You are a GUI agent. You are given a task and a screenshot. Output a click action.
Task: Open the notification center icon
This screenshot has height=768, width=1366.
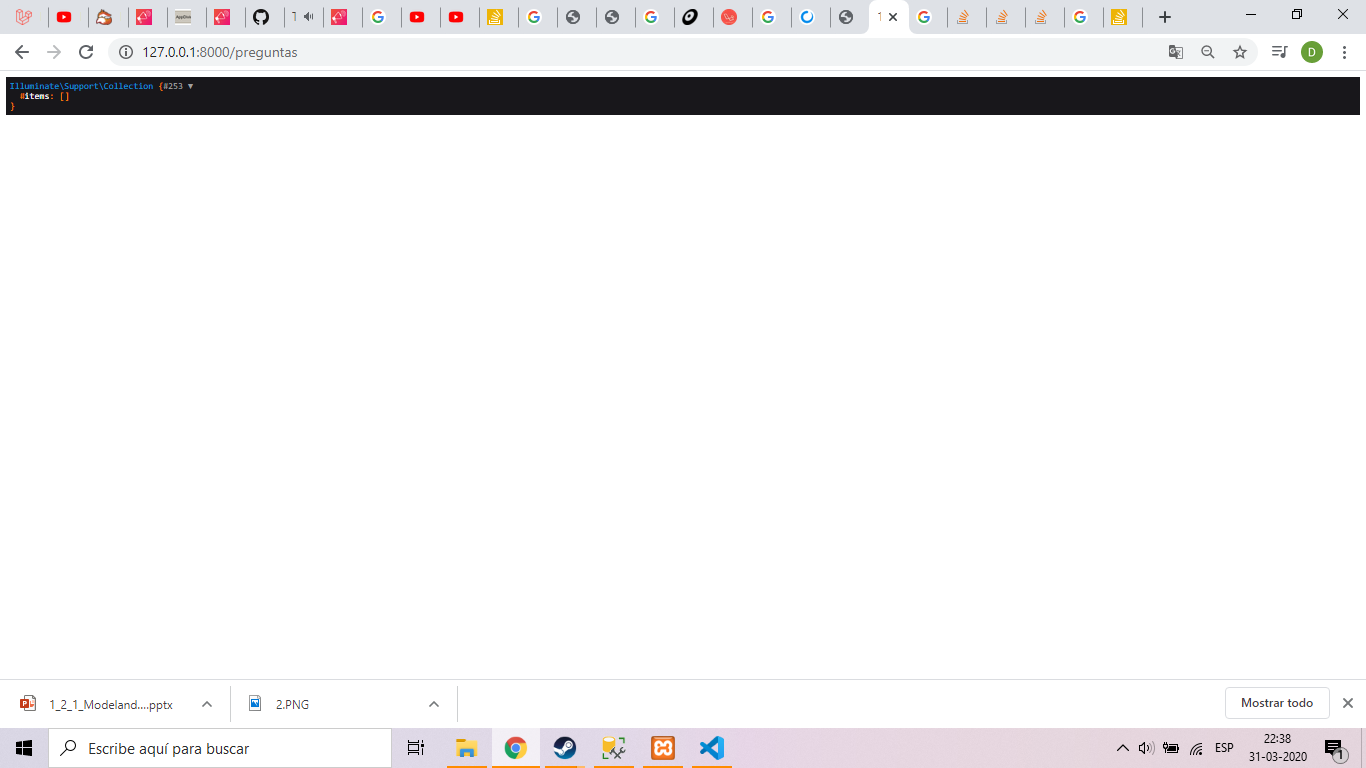point(1335,748)
